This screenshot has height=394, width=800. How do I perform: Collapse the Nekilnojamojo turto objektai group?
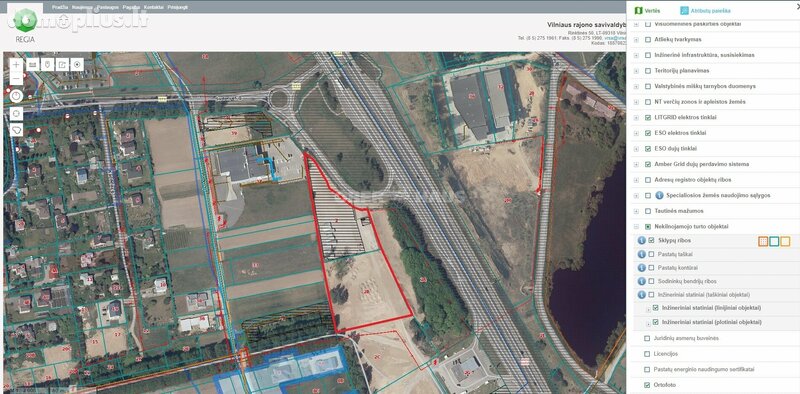coord(636,226)
